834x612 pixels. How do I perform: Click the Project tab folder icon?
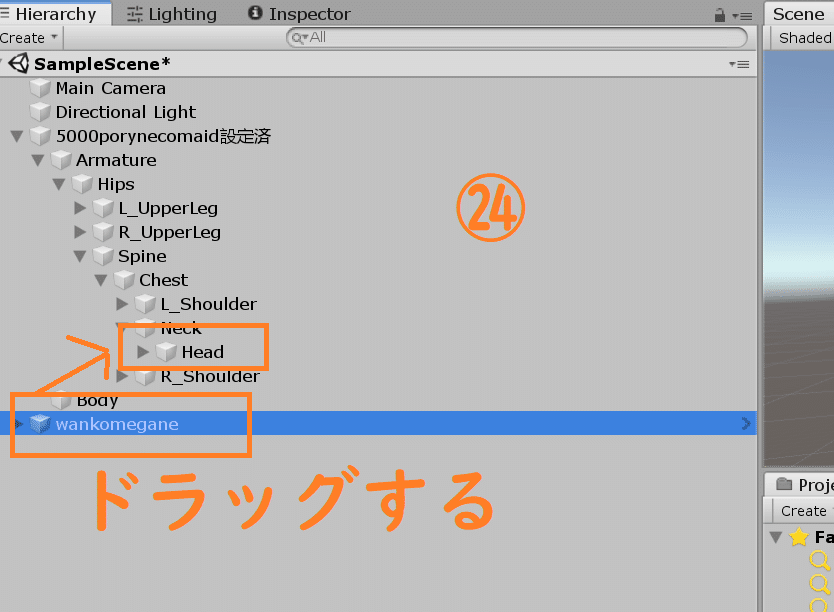pos(783,484)
